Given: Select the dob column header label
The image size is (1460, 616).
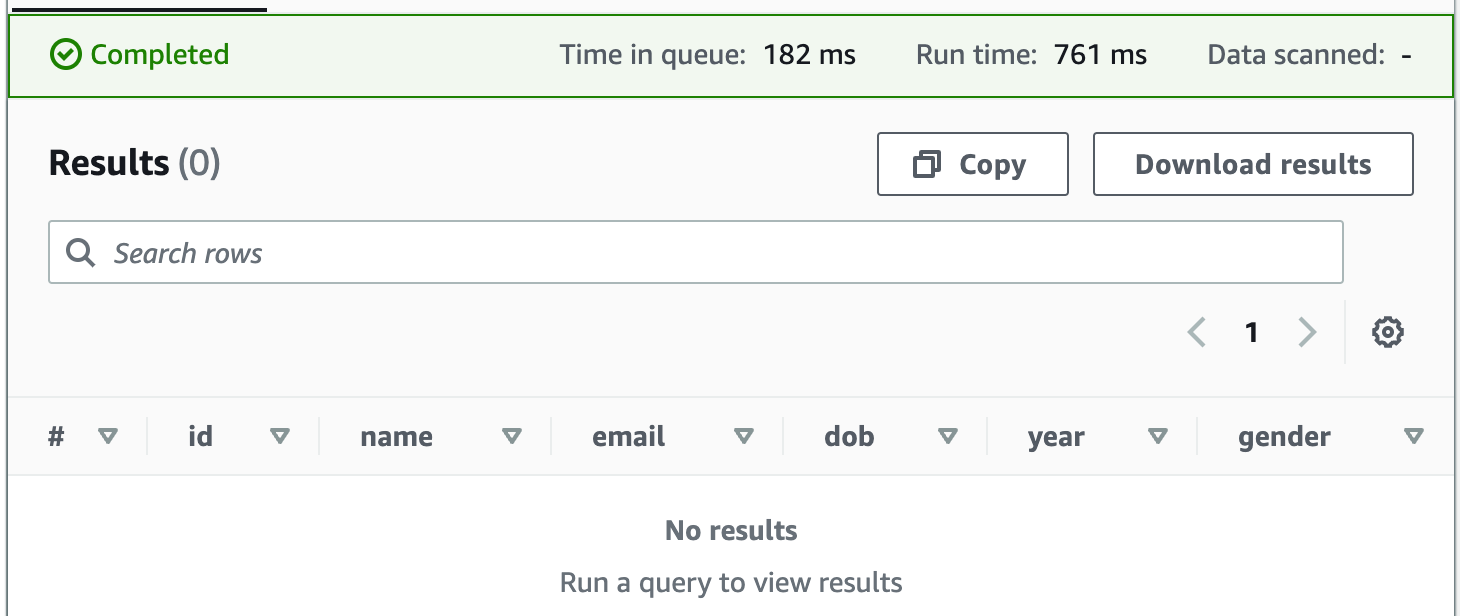Looking at the screenshot, I should (x=849, y=437).
